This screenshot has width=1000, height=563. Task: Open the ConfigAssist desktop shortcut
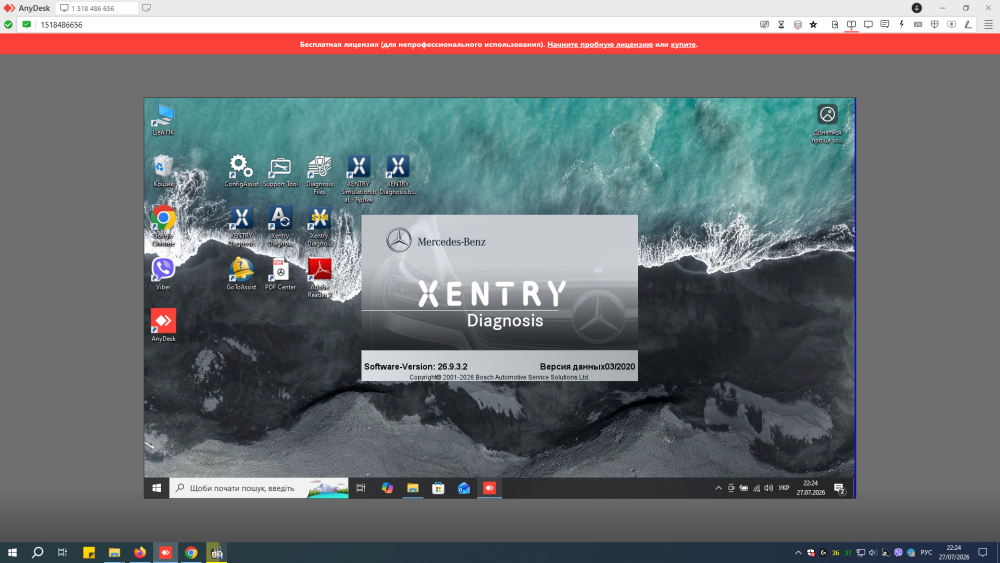pyautogui.click(x=241, y=171)
